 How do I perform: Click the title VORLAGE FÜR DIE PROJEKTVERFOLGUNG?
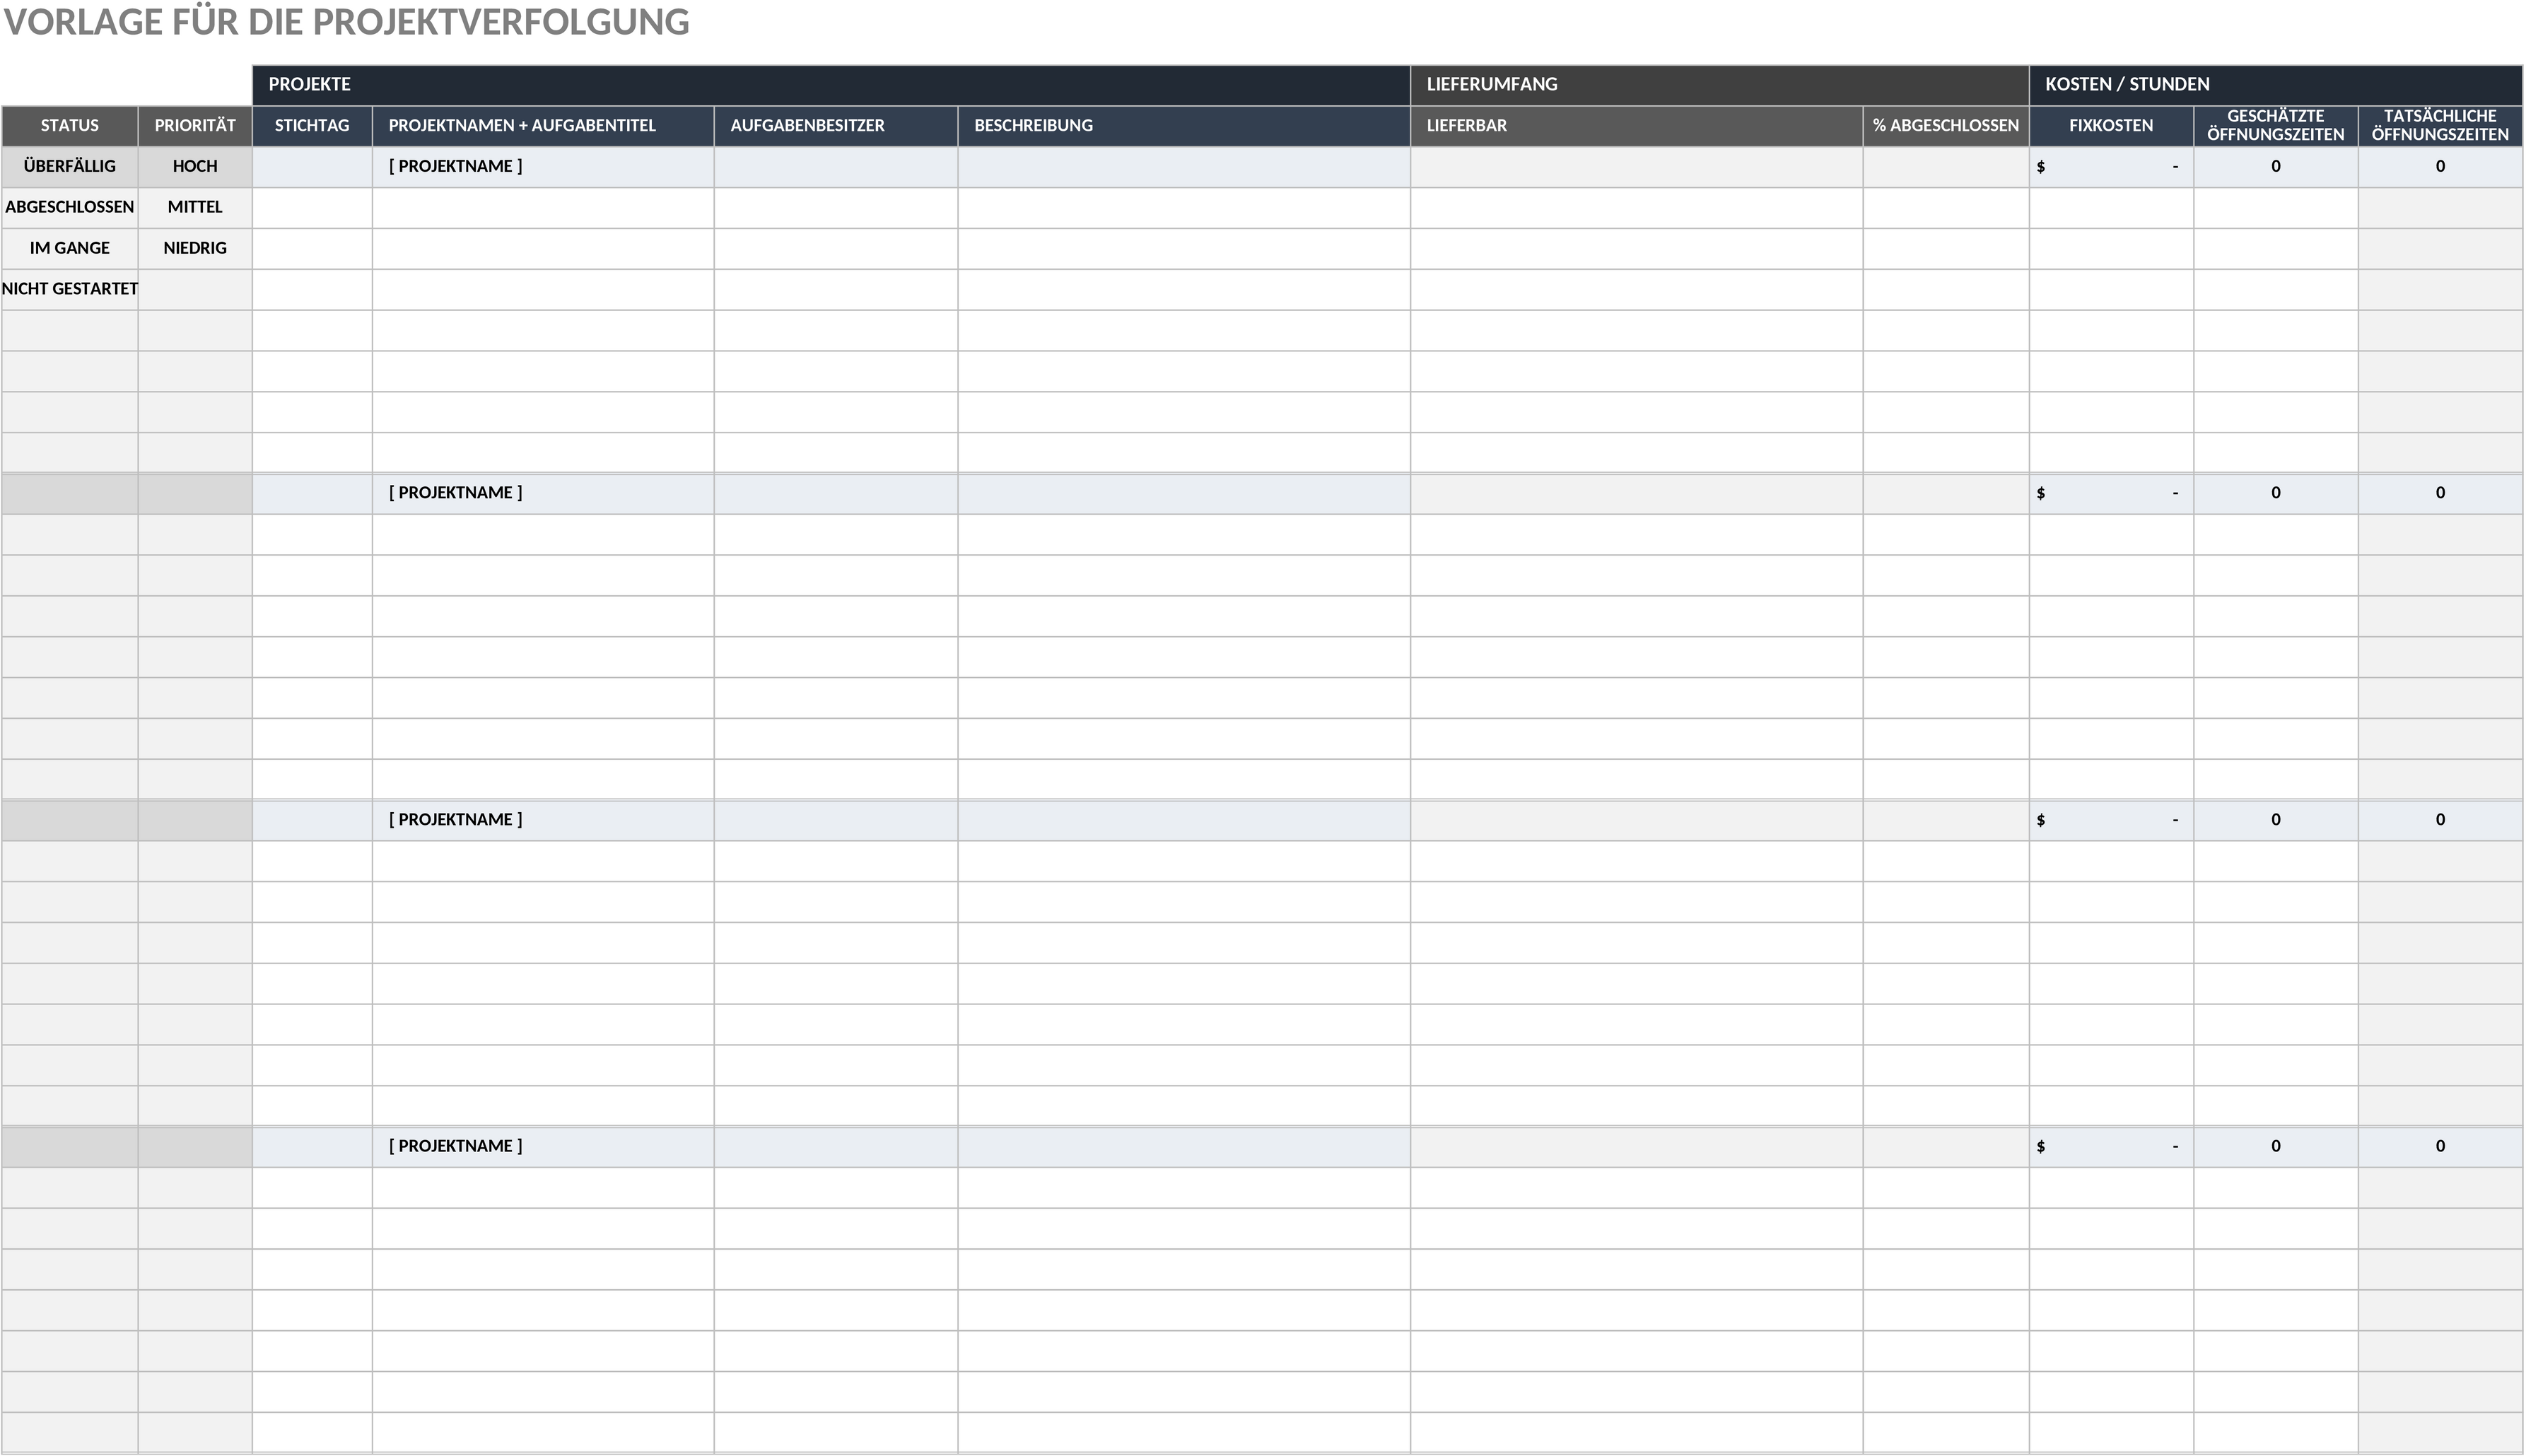346,22
